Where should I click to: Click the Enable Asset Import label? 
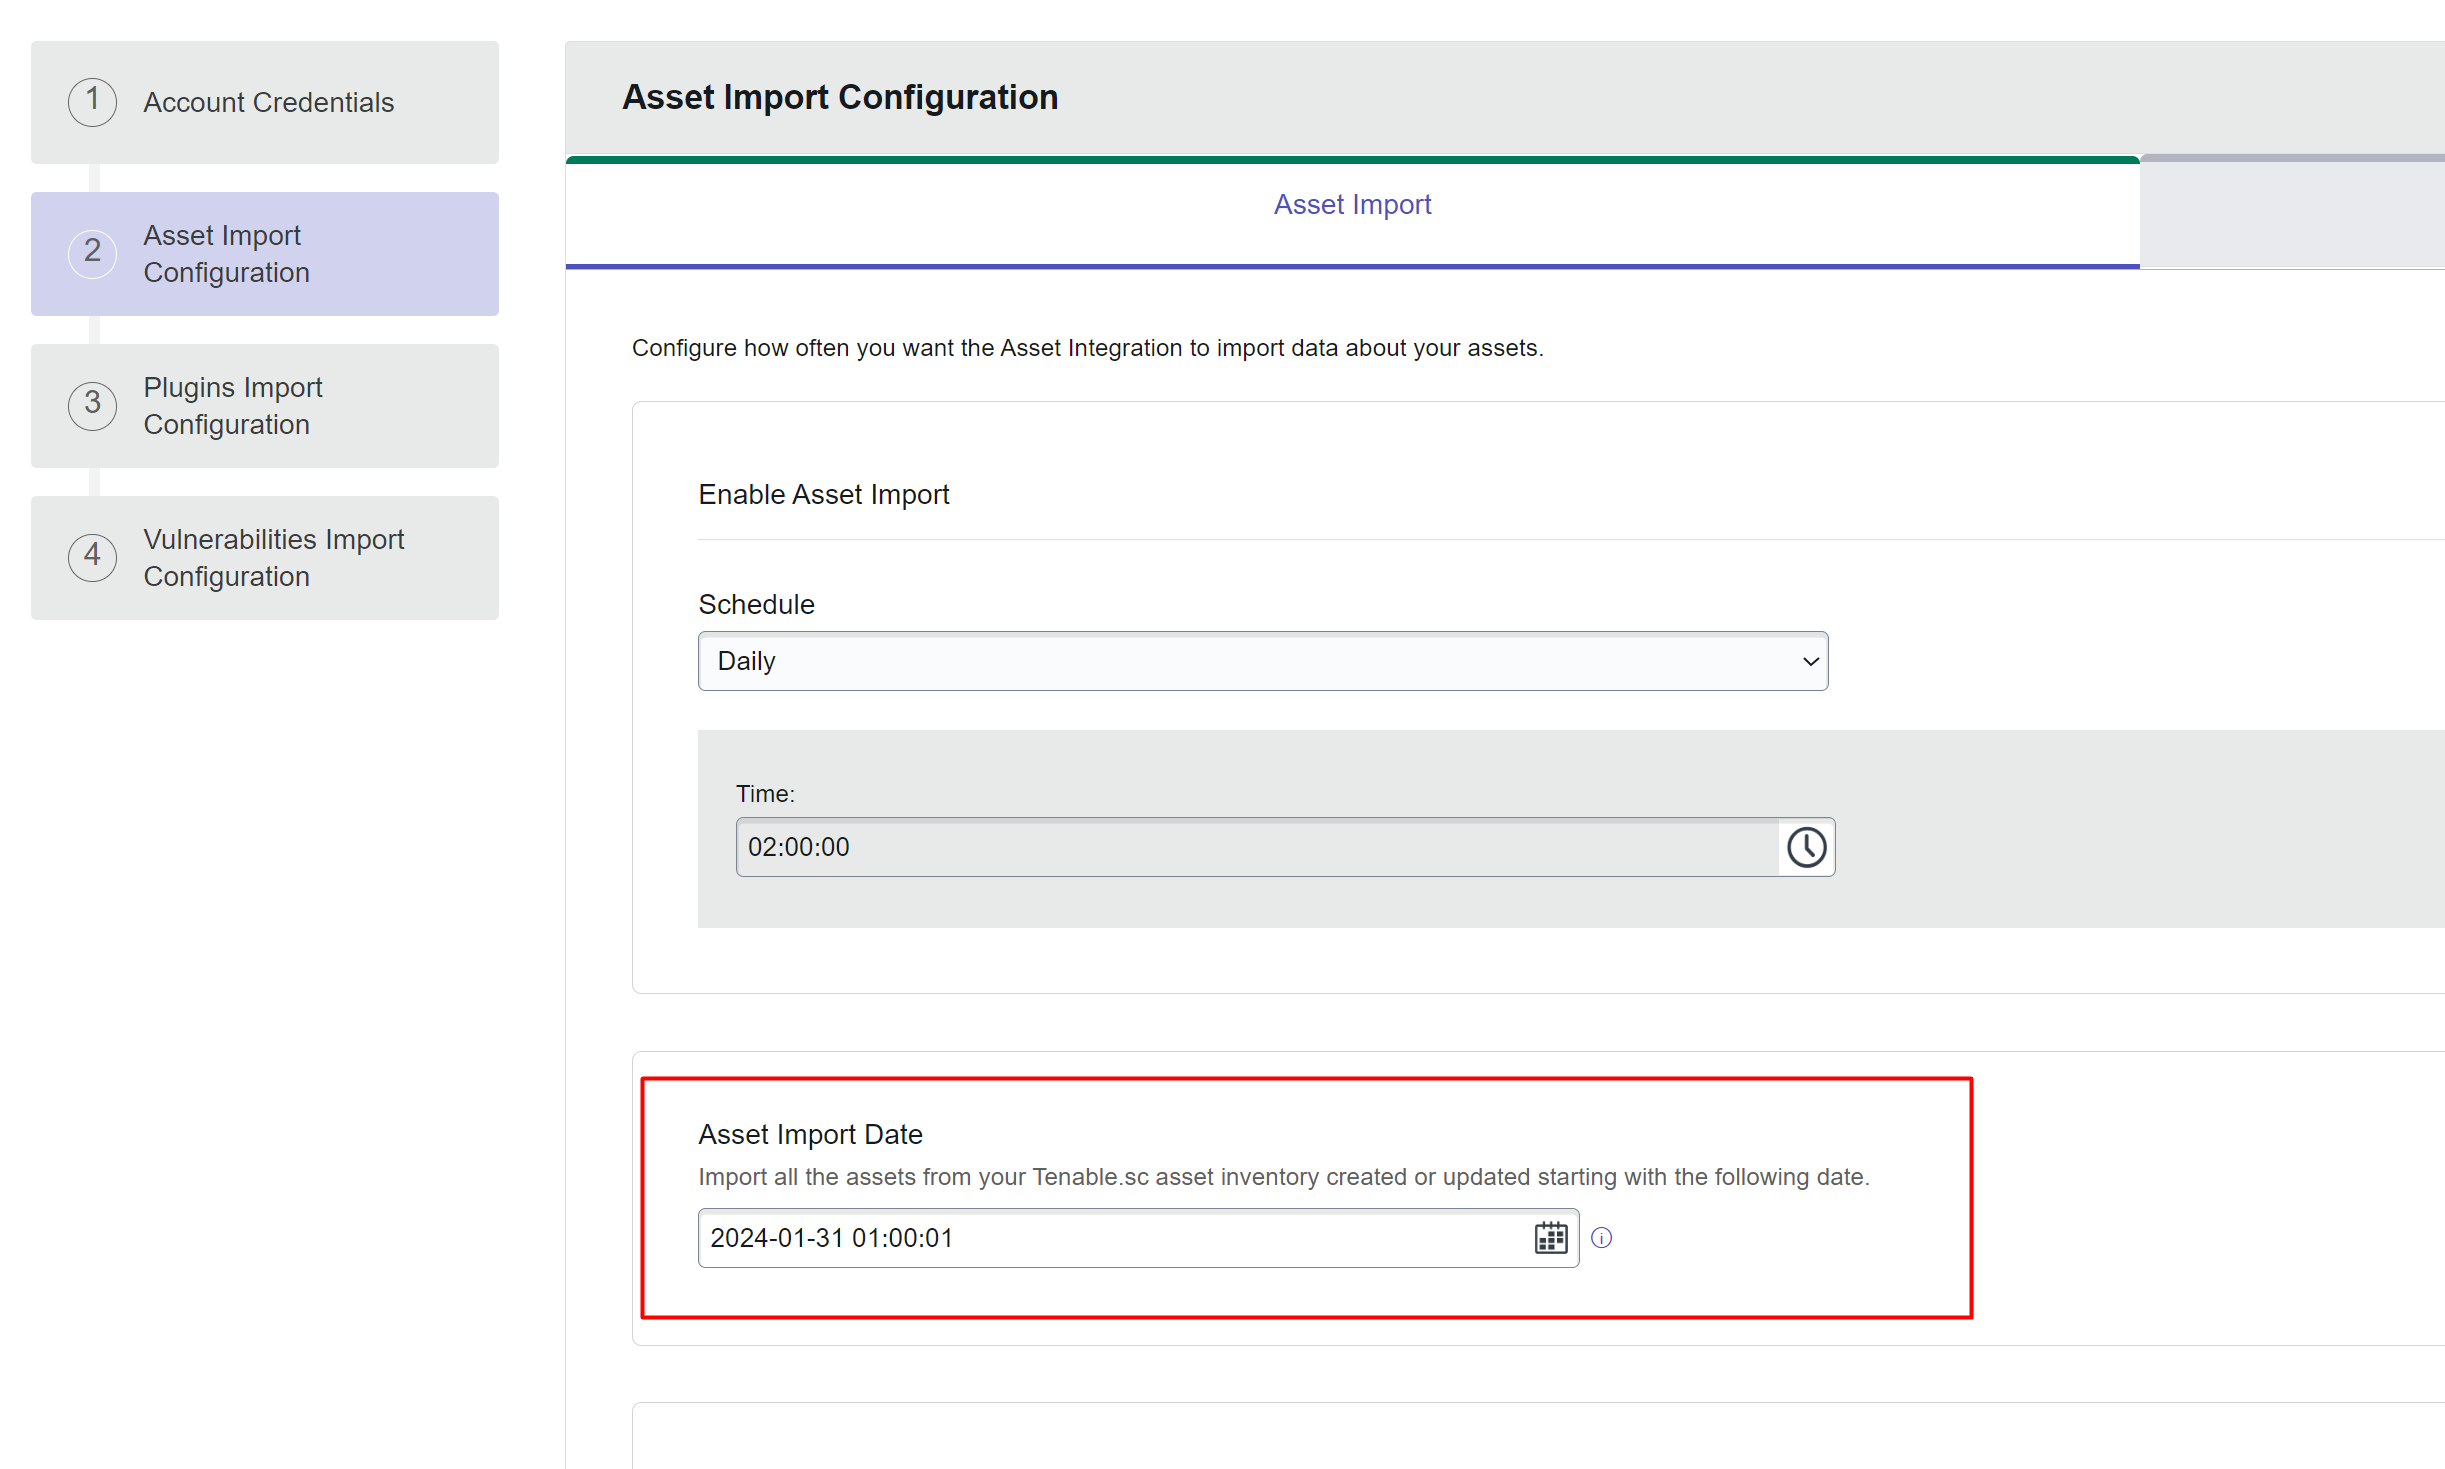click(x=823, y=495)
